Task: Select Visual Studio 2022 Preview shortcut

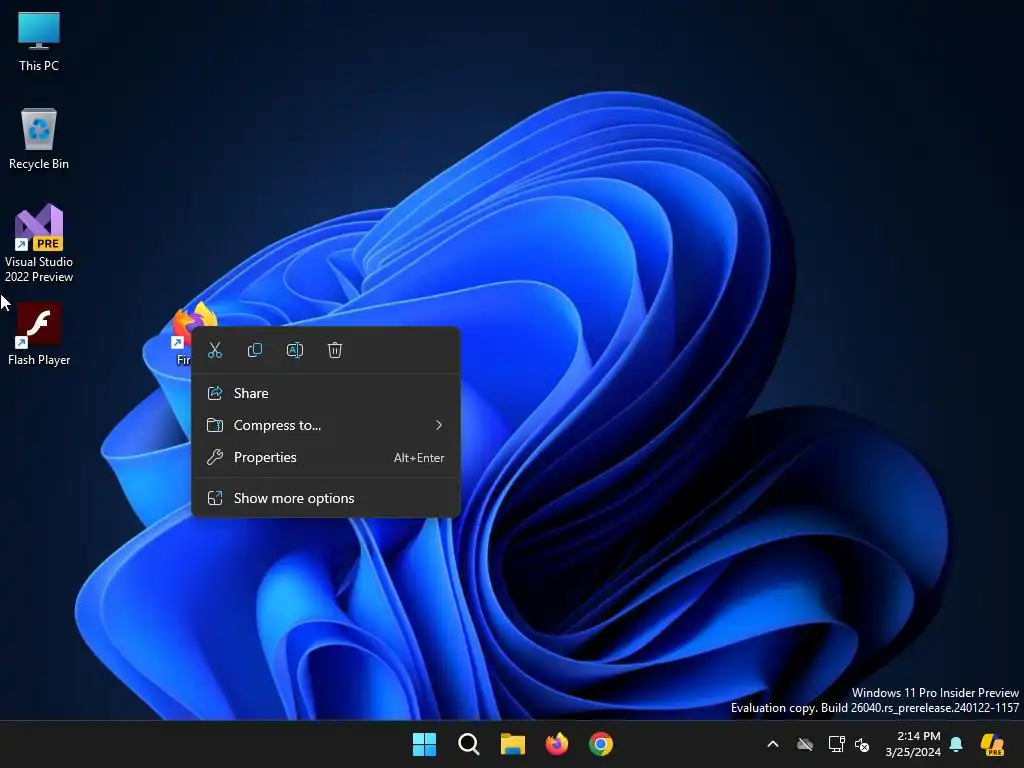Action: (39, 244)
